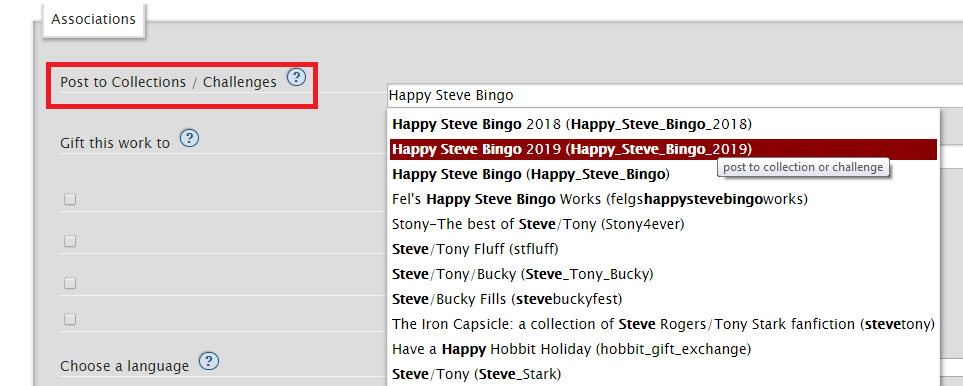Pick Fel's Happy Steve Bingo Works suggestion
Image resolution: width=963 pixels, height=386 pixels.
663,199
